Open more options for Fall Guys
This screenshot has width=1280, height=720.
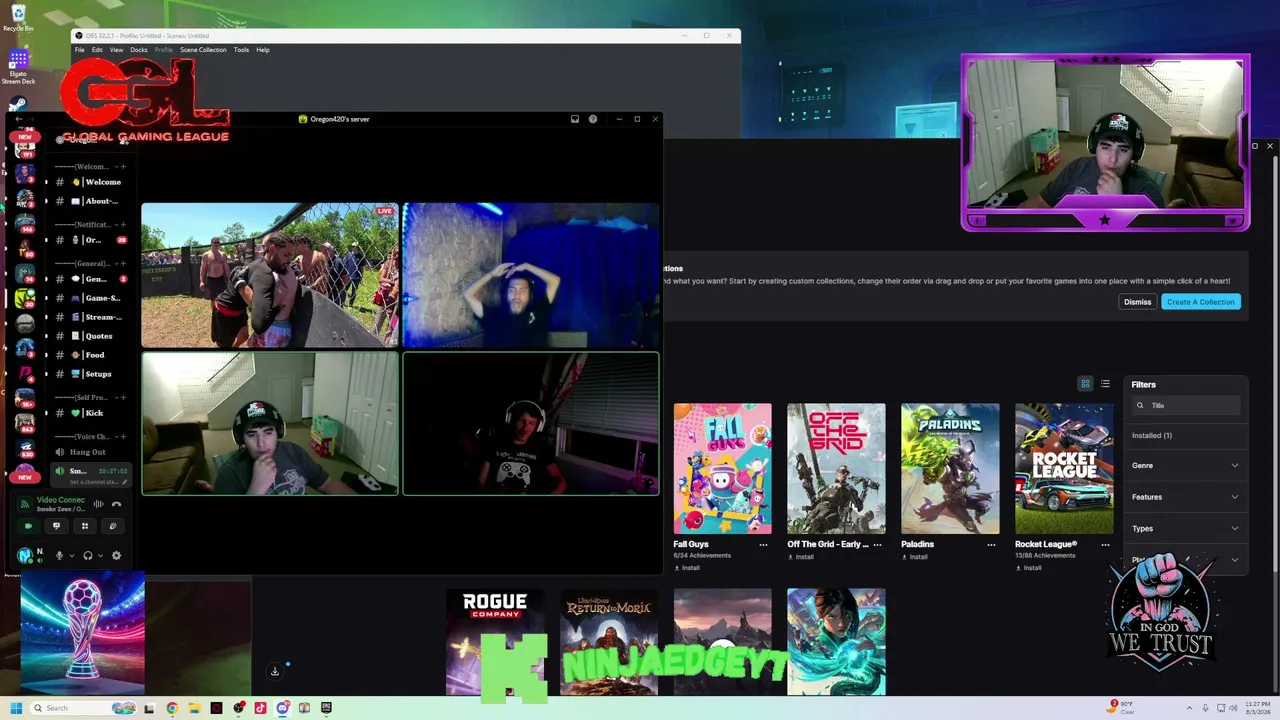[764, 545]
